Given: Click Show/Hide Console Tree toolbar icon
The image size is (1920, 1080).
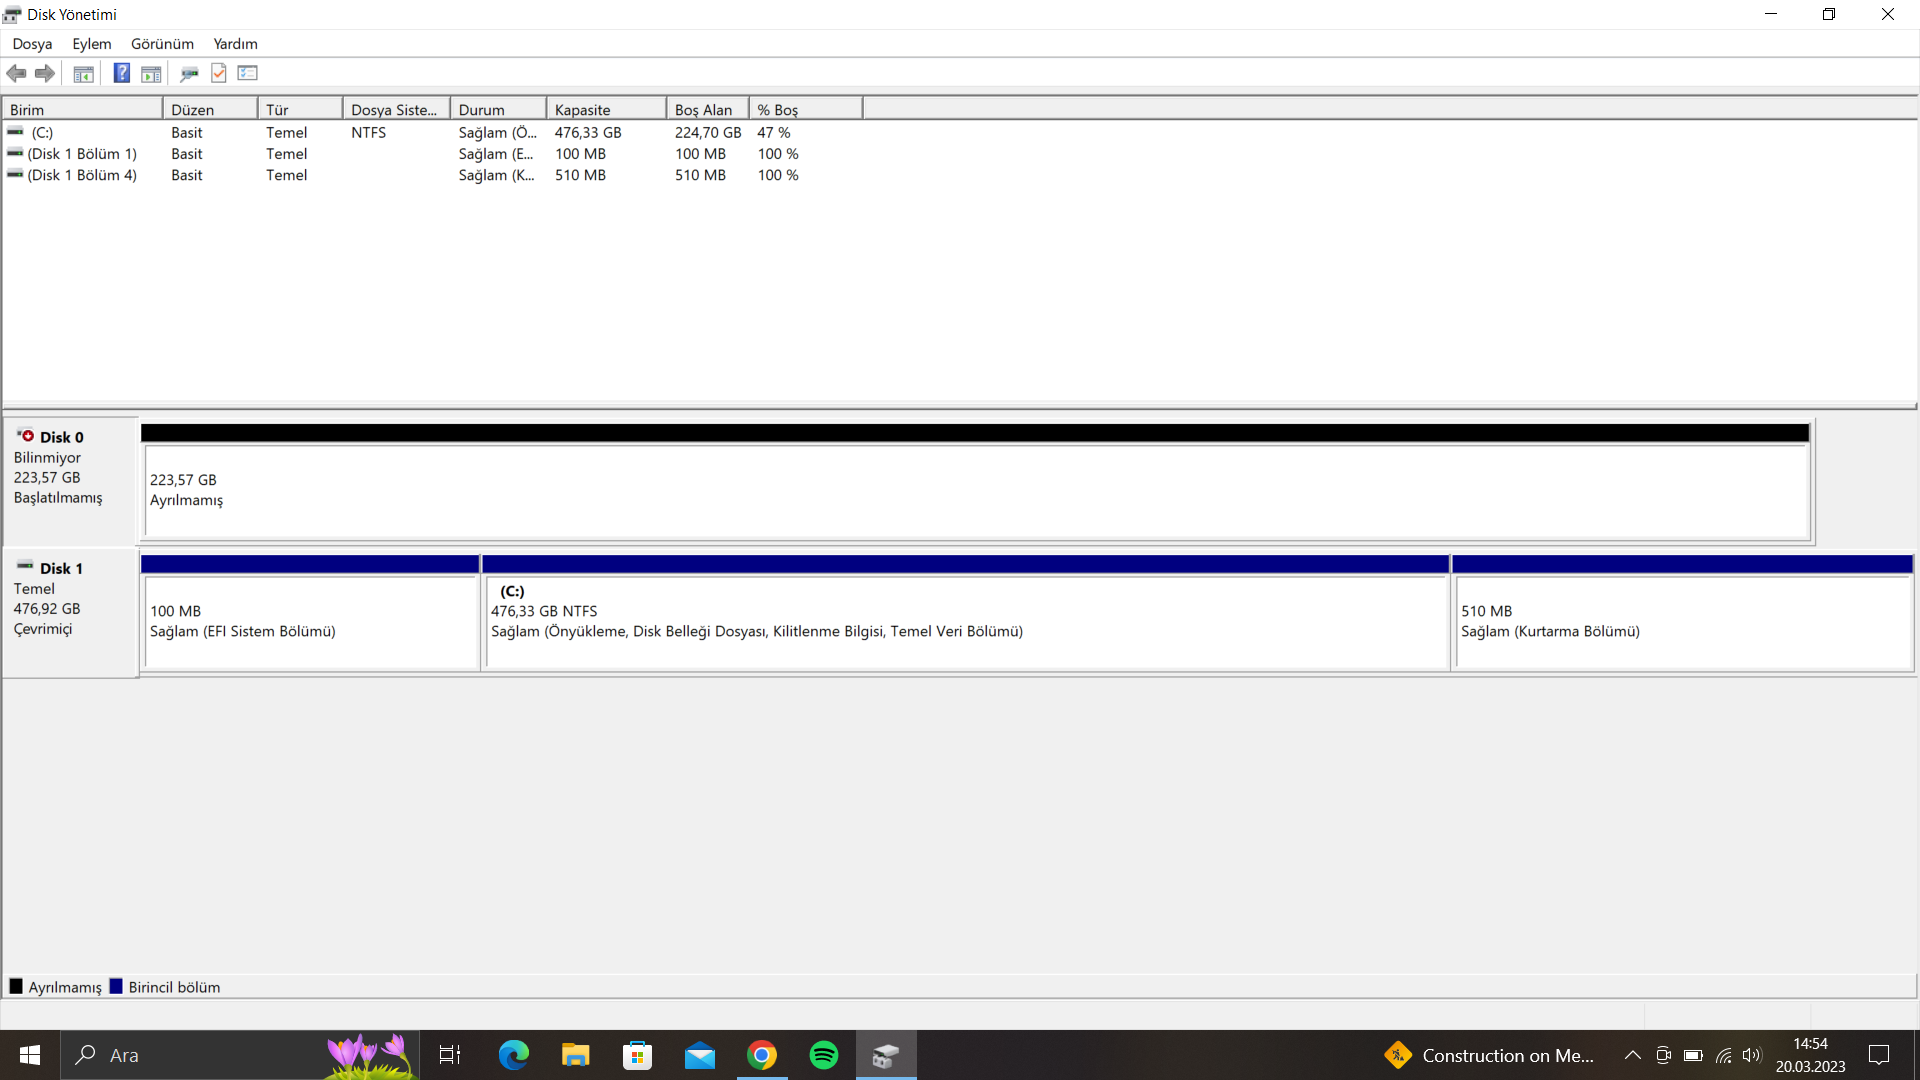Looking at the screenshot, I should (84, 73).
